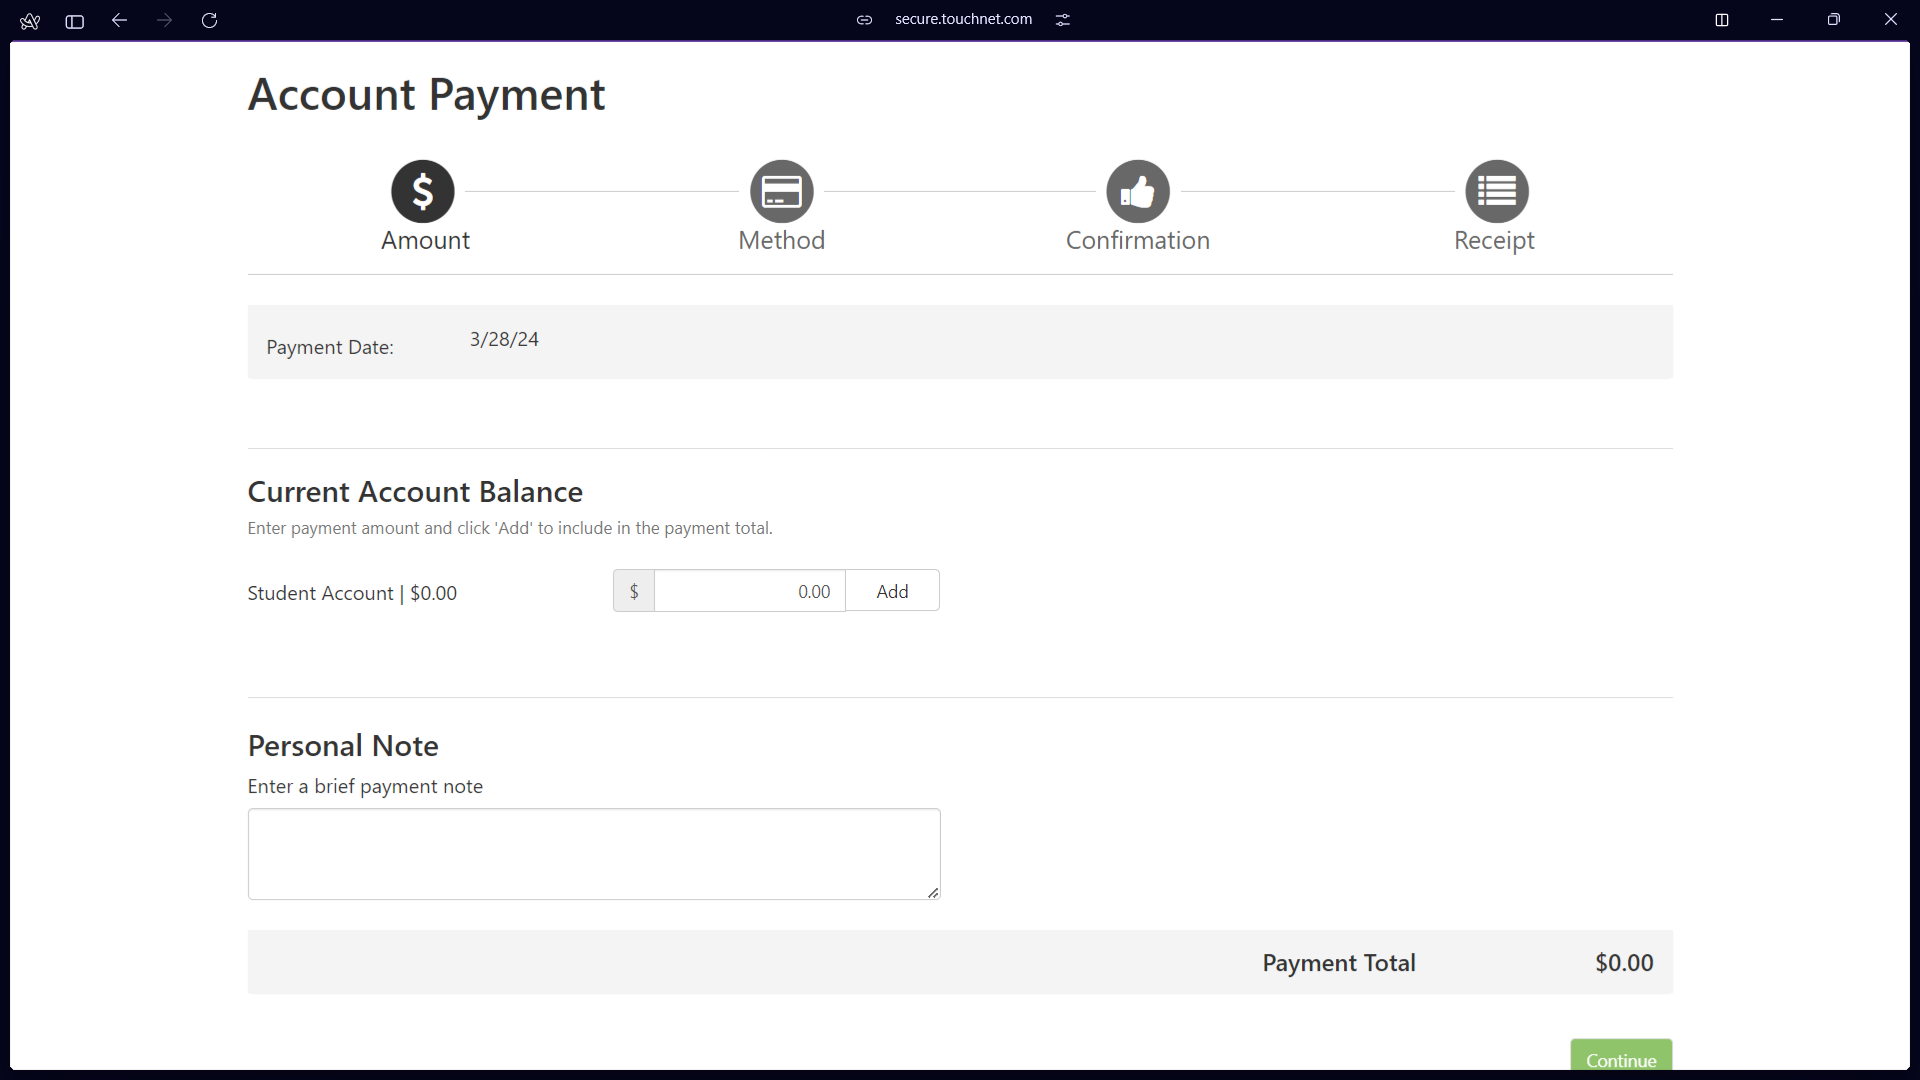Click the secure.touchnet.com address bar
The width and height of the screenshot is (1920, 1080).
[x=962, y=19]
